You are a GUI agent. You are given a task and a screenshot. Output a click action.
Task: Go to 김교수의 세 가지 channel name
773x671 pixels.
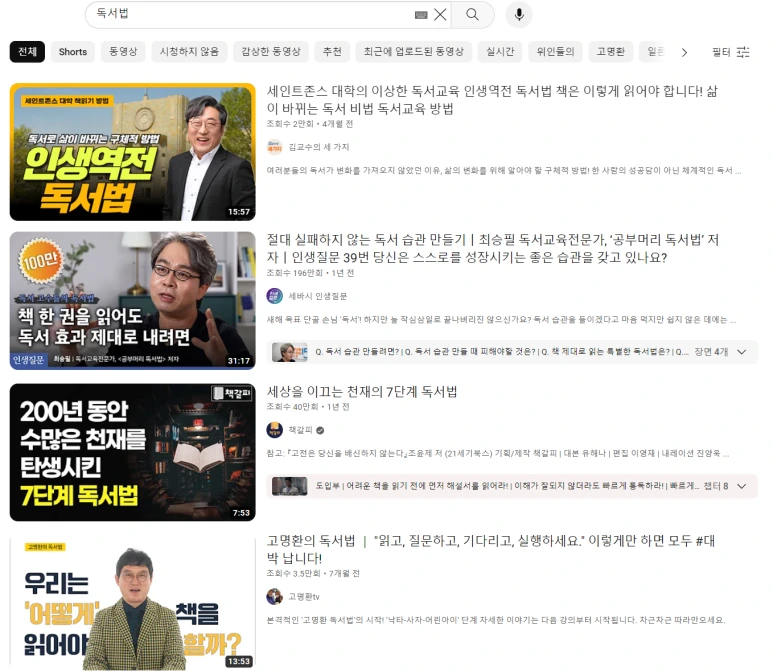coord(318,147)
